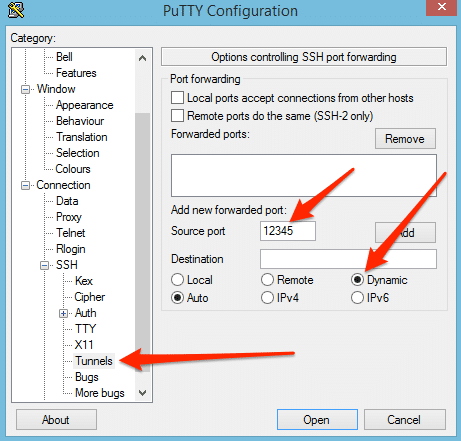Enable Local ports accept connections checkbox
The image size is (461, 441).
pyautogui.click(x=177, y=98)
